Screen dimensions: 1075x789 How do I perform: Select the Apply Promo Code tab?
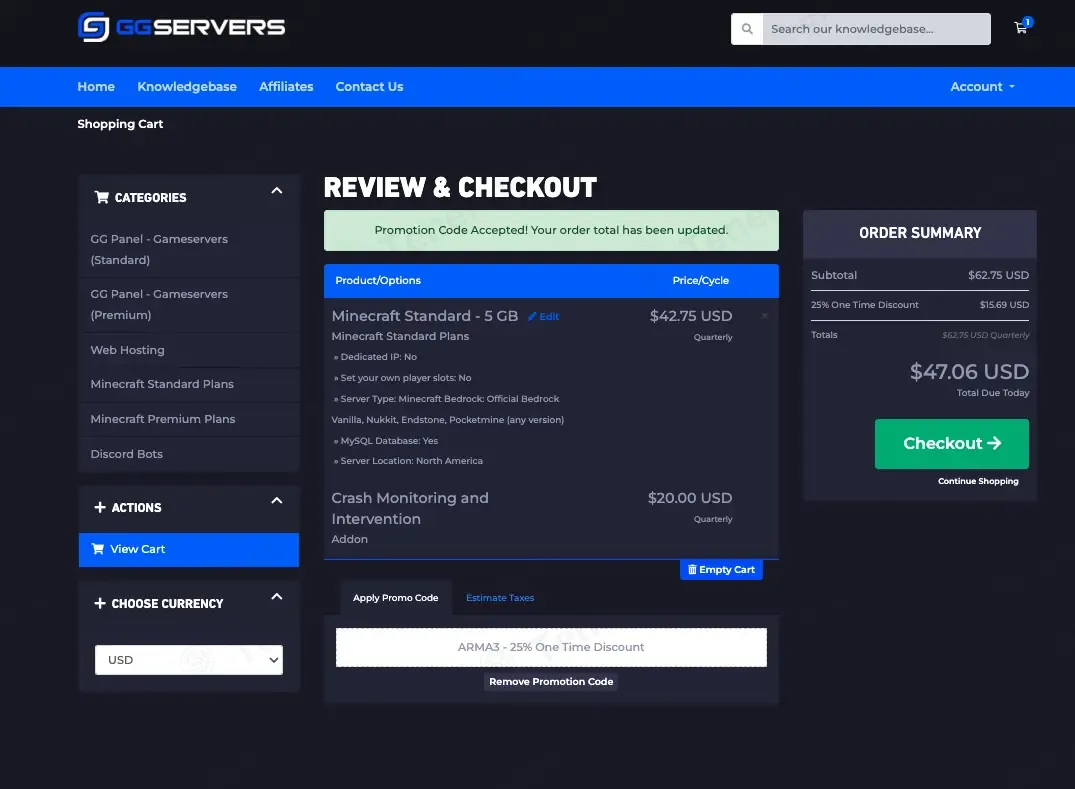click(x=396, y=598)
